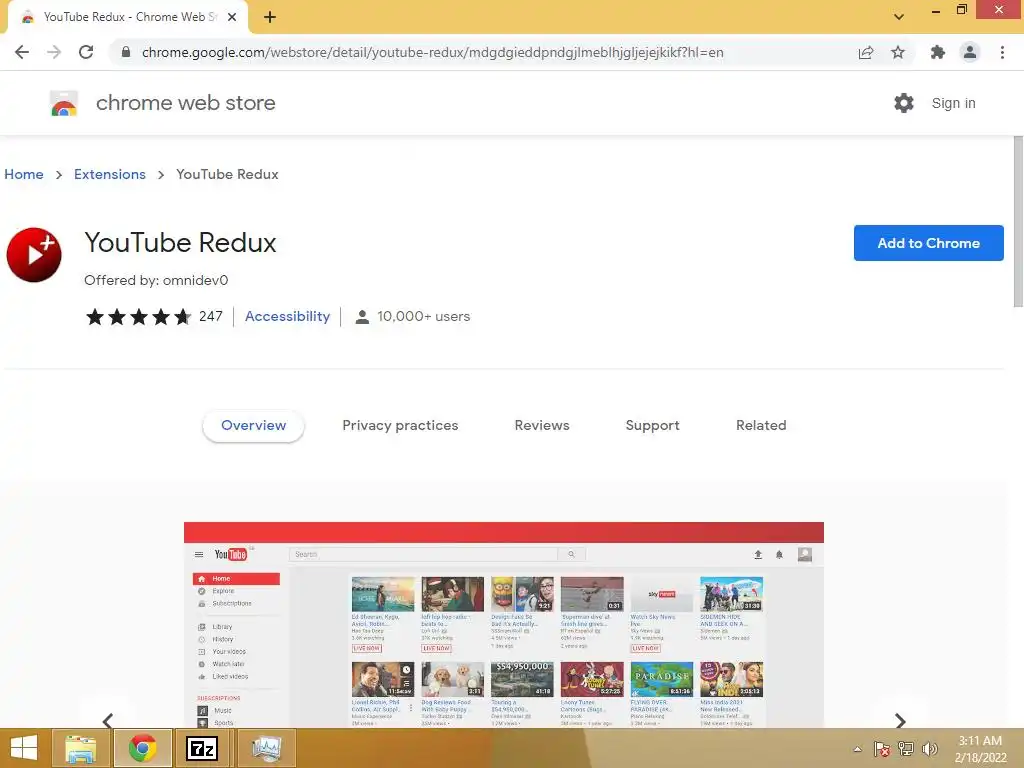
Task: Click the star rating row
Action: [x=138, y=317]
